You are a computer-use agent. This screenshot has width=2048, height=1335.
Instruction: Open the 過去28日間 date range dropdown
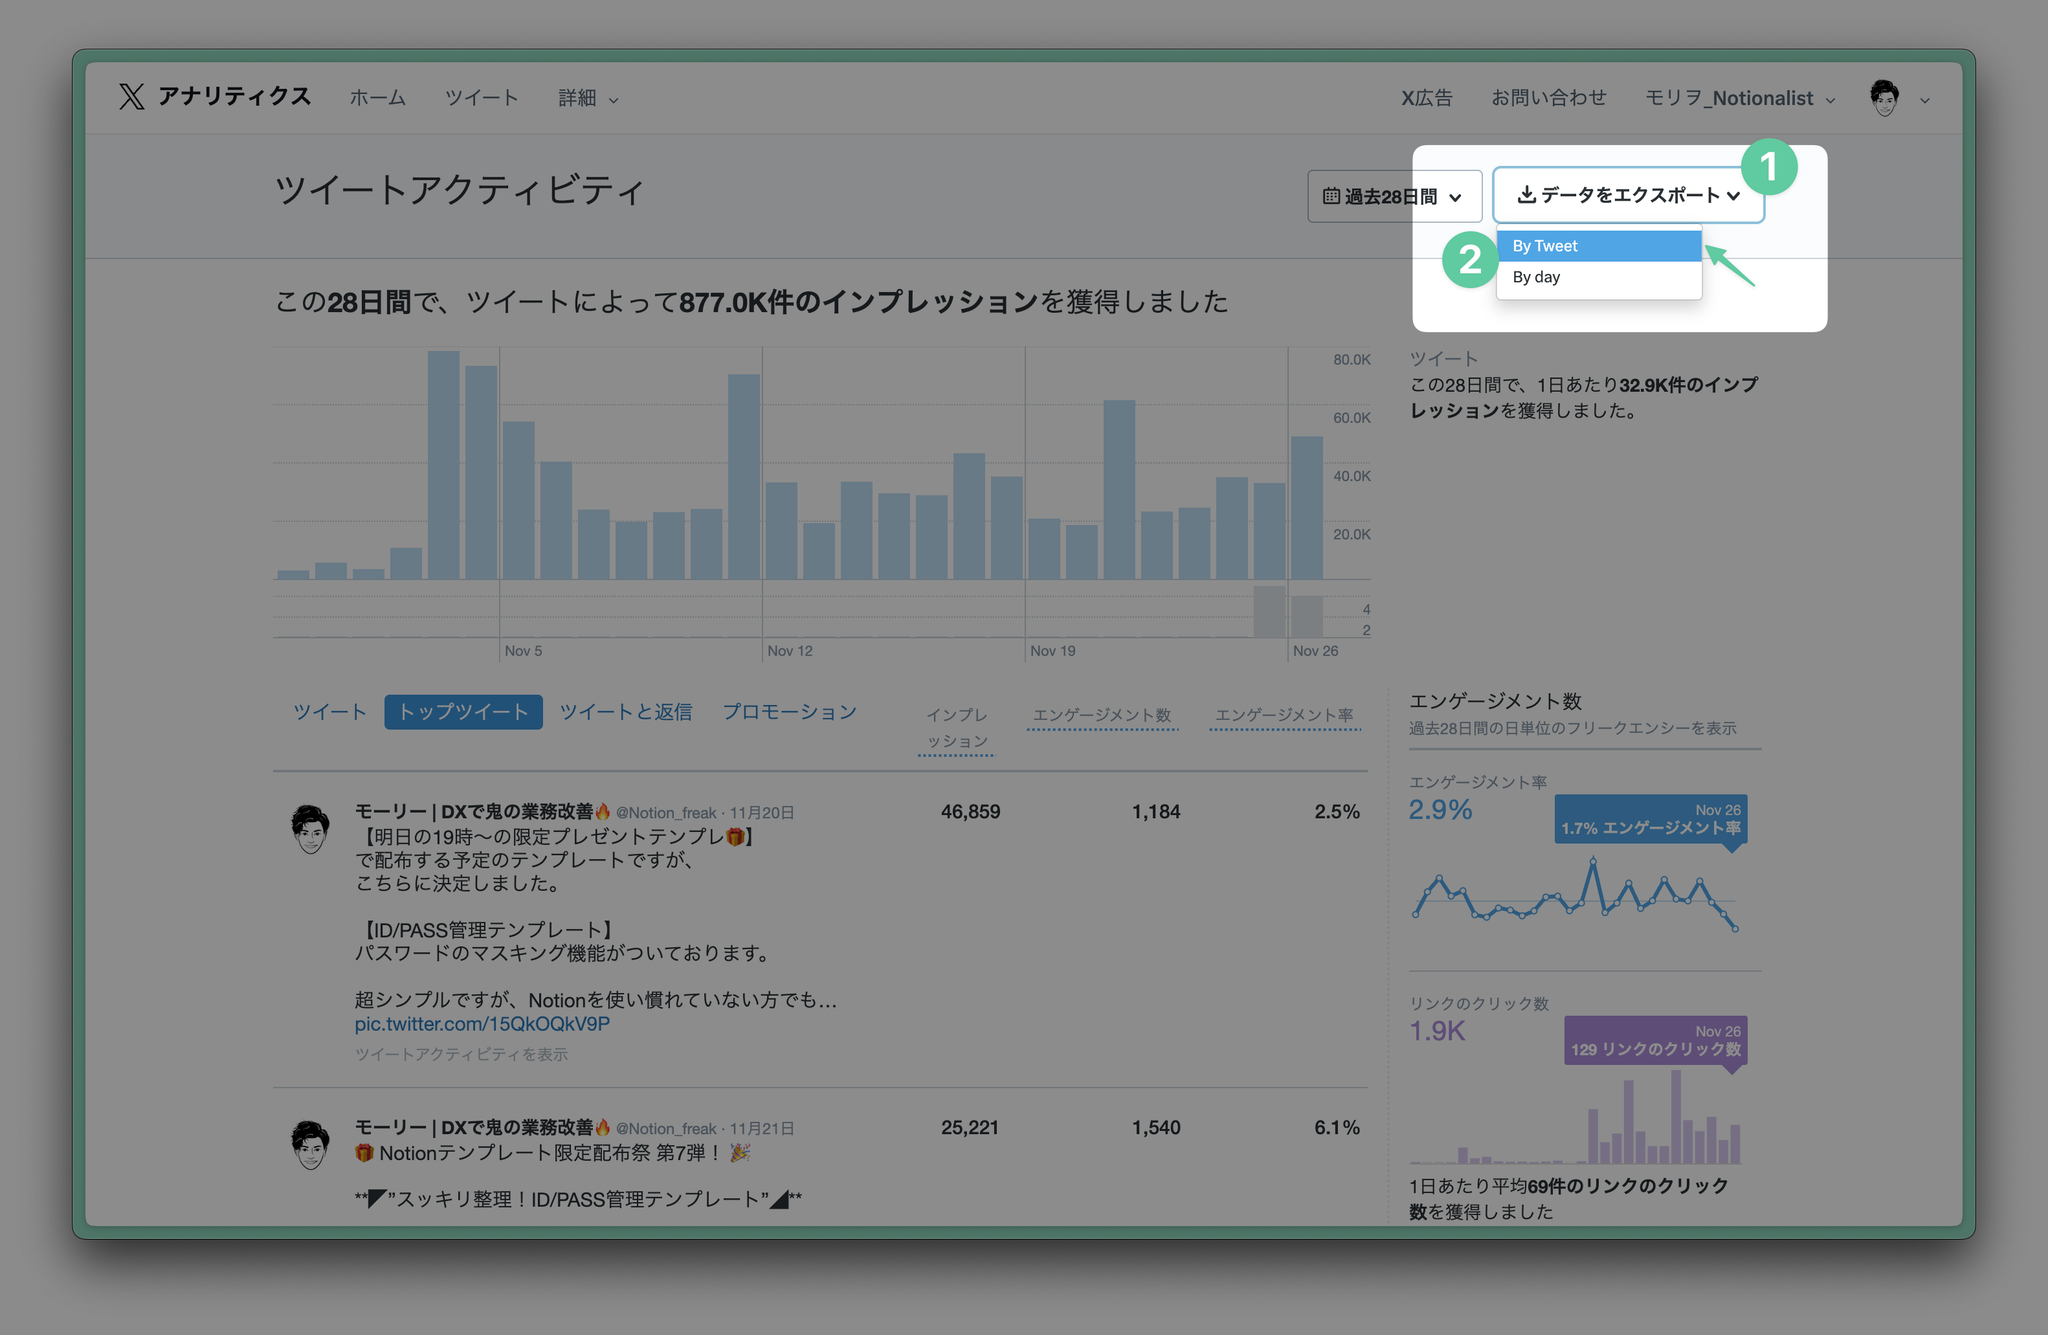coord(1393,197)
